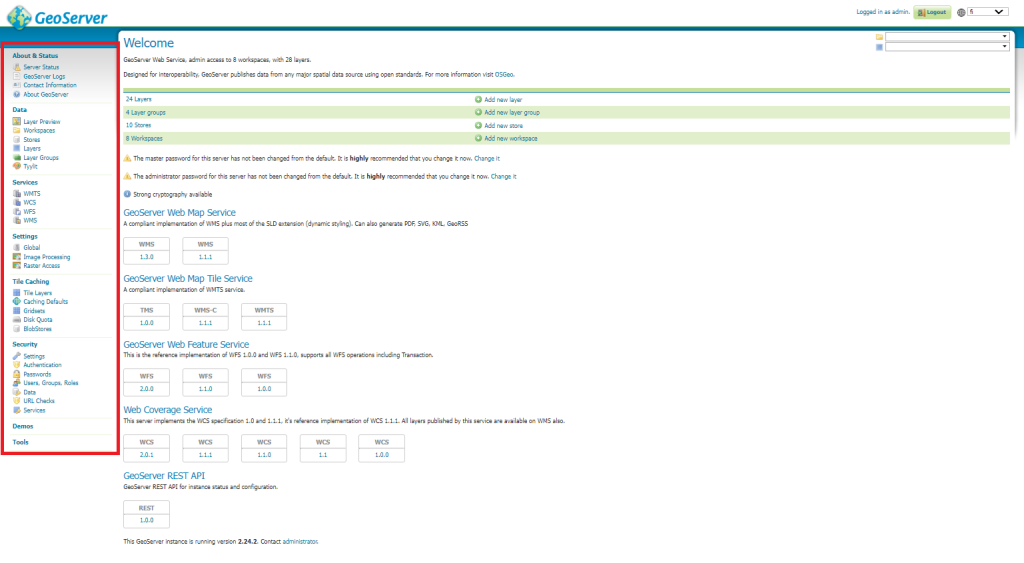Click the WMTS 1.1.1 button

264,317
